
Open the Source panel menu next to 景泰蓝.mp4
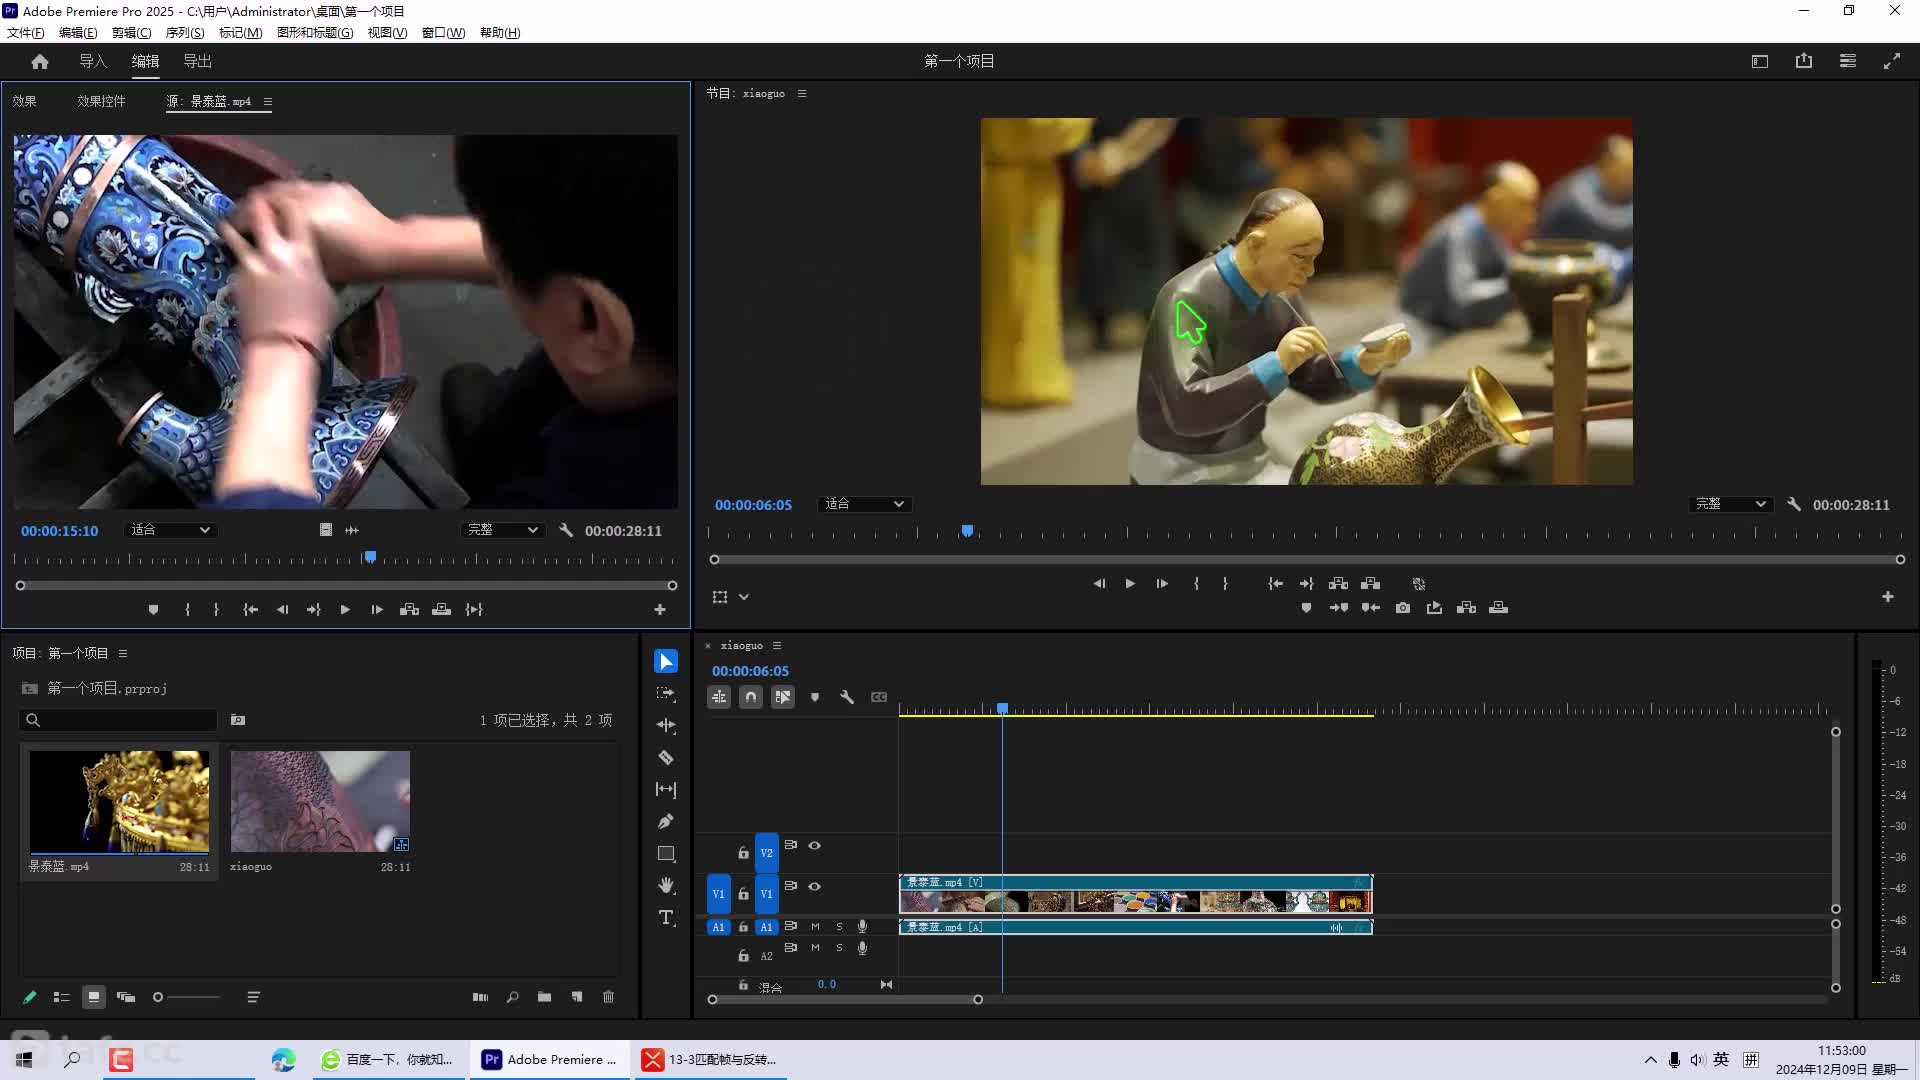pos(268,102)
